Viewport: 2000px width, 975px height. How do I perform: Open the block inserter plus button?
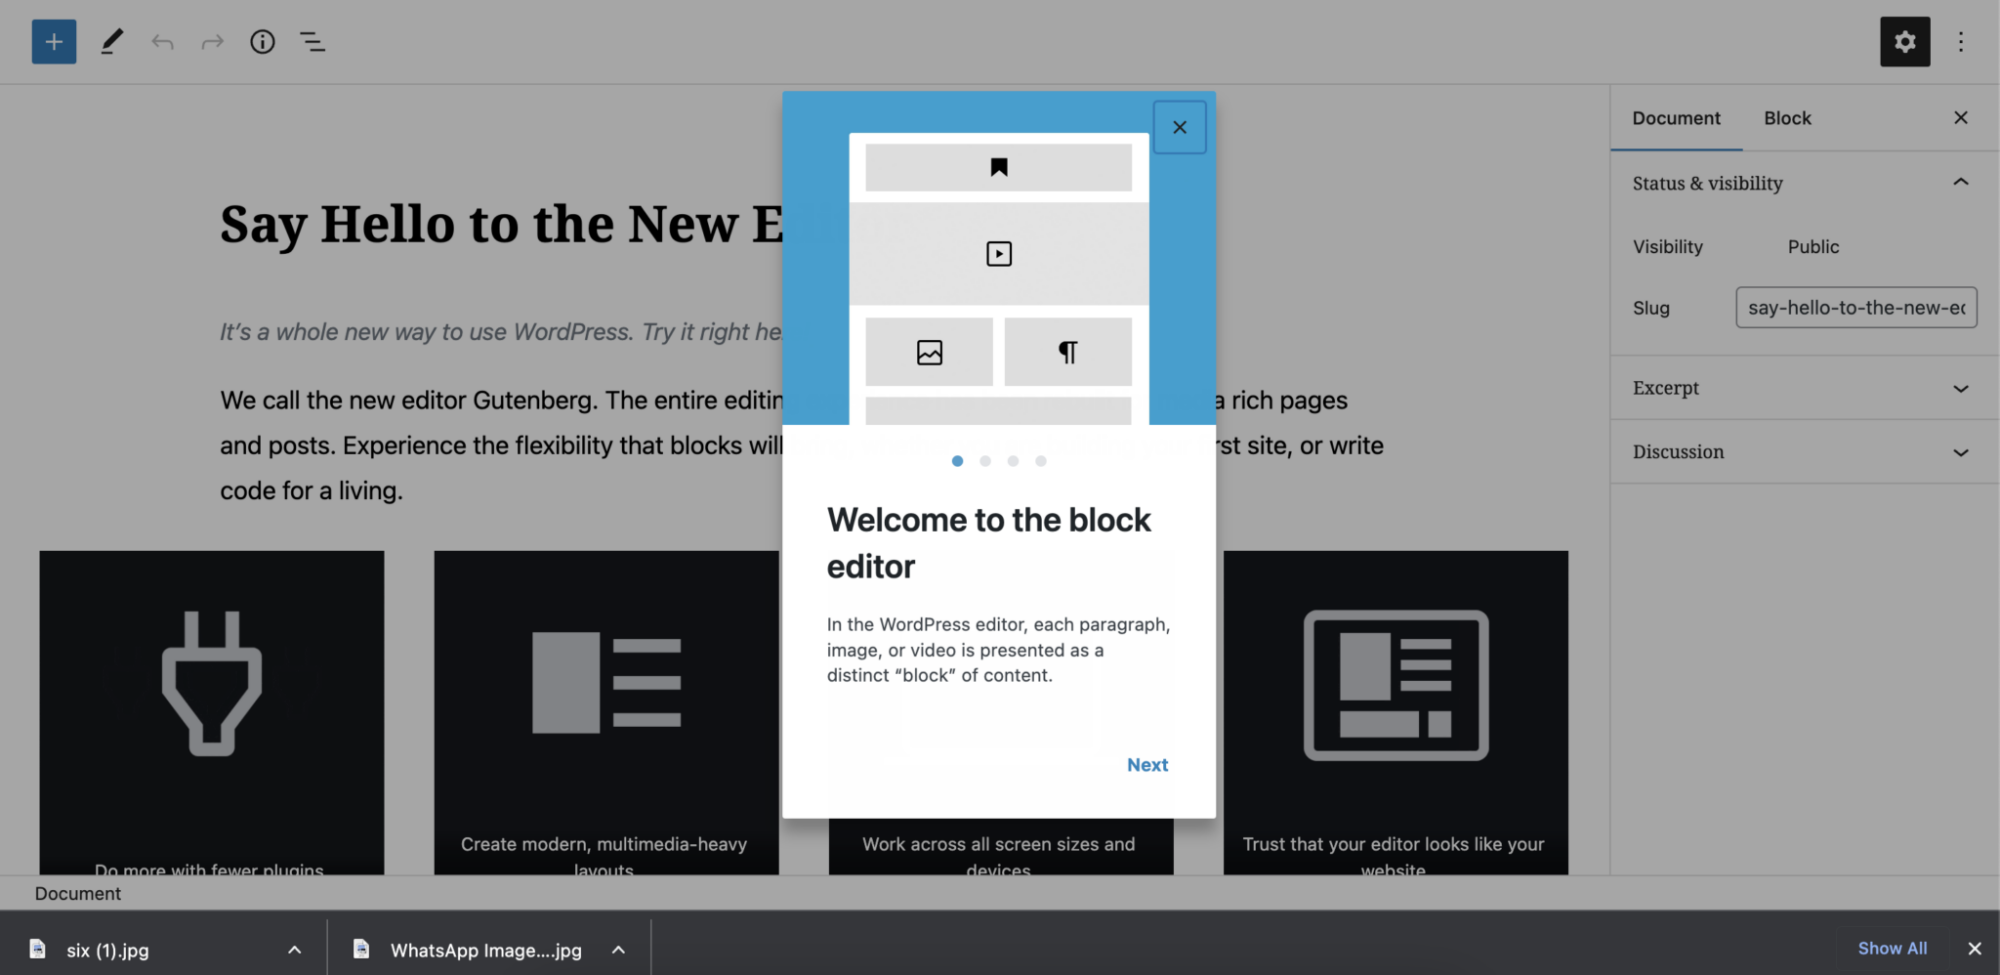tap(54, 42)
